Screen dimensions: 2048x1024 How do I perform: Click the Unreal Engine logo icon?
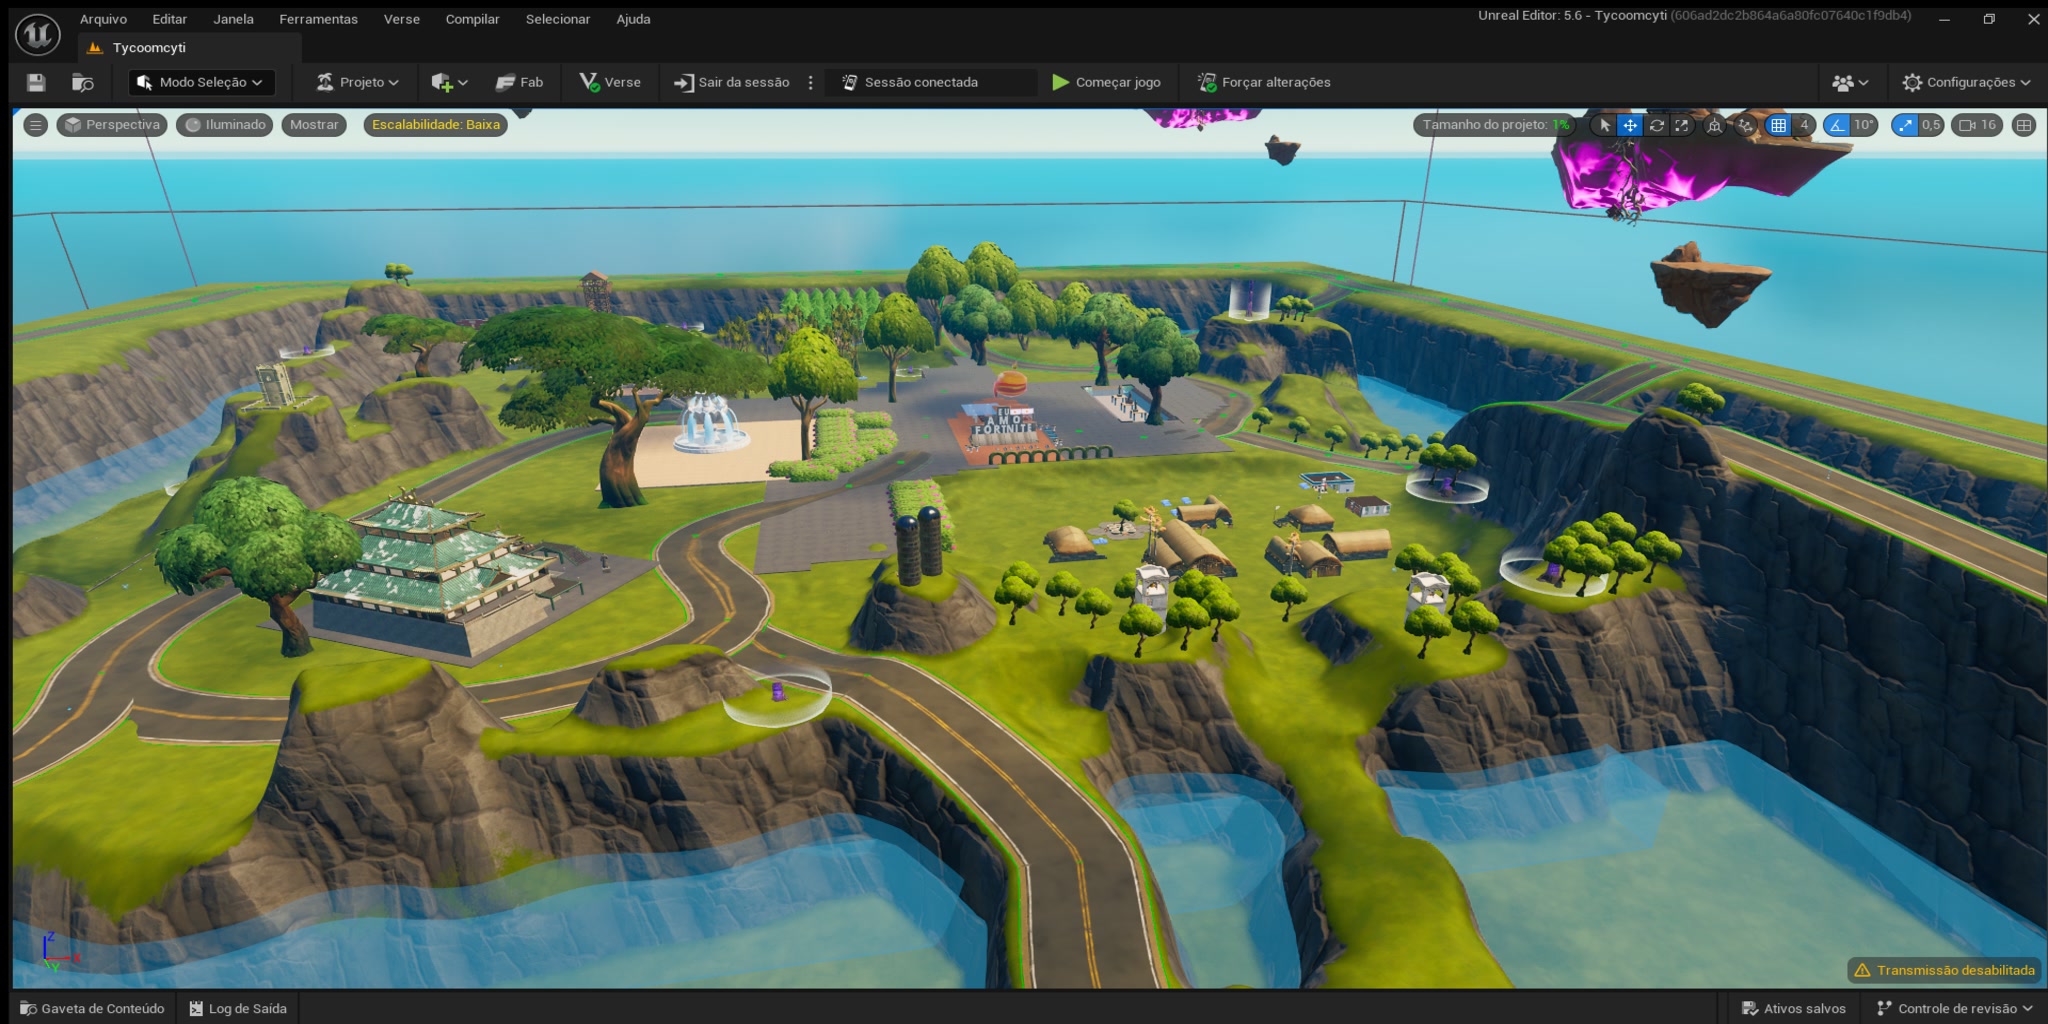[x=38, y=34]
